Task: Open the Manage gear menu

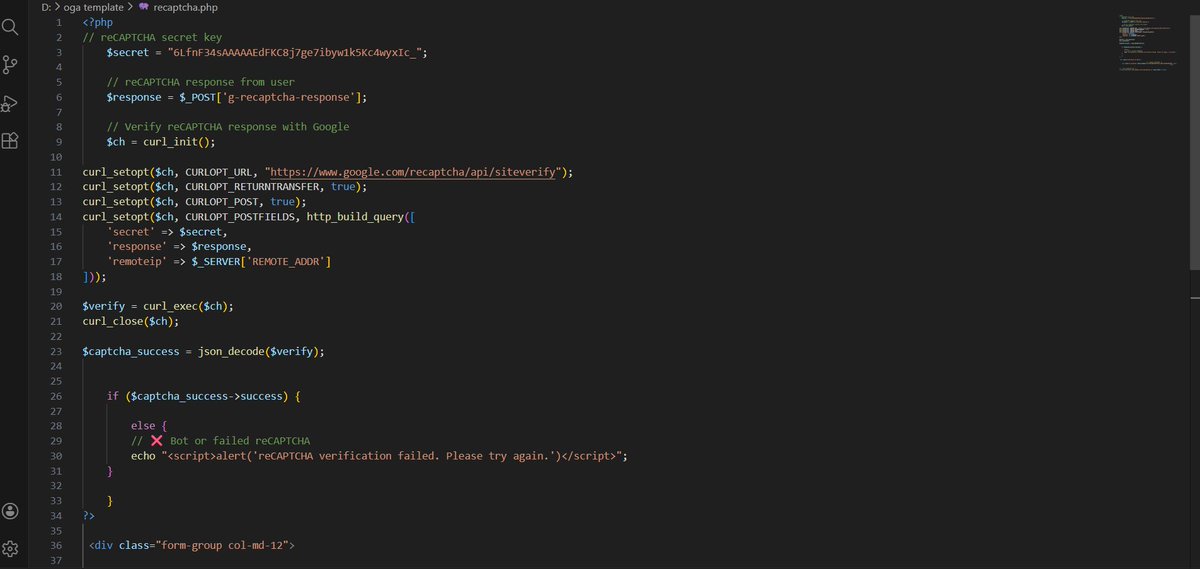Action: (x=10, y=549)
